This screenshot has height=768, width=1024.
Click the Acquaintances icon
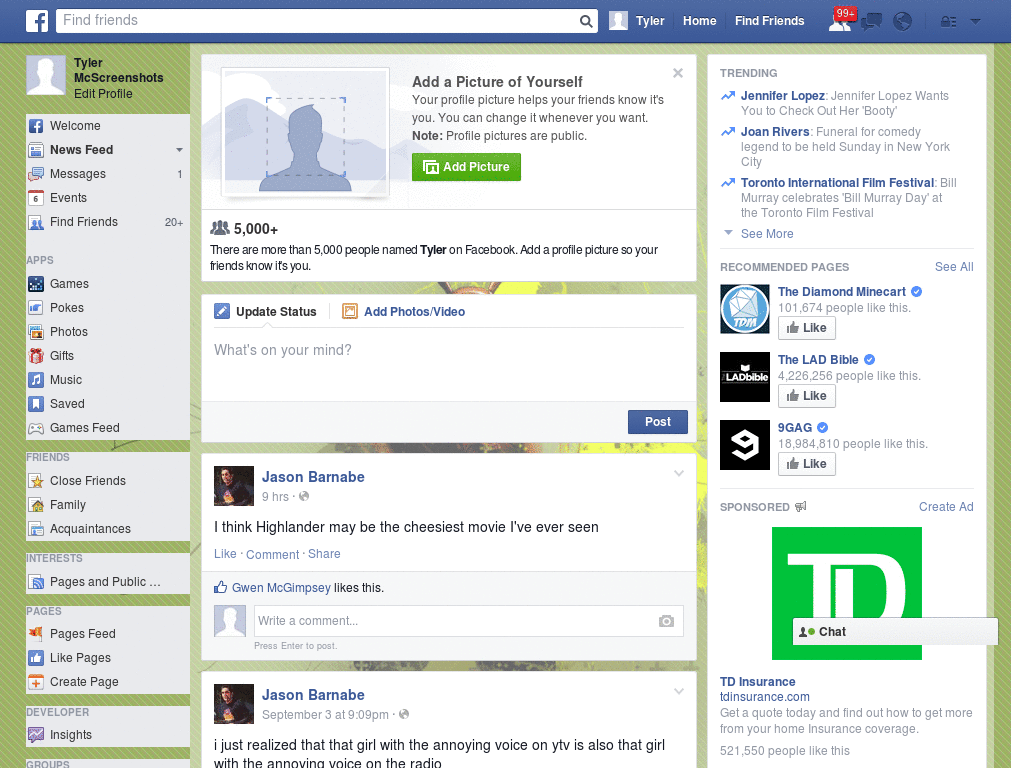click(x=36, y=529)
